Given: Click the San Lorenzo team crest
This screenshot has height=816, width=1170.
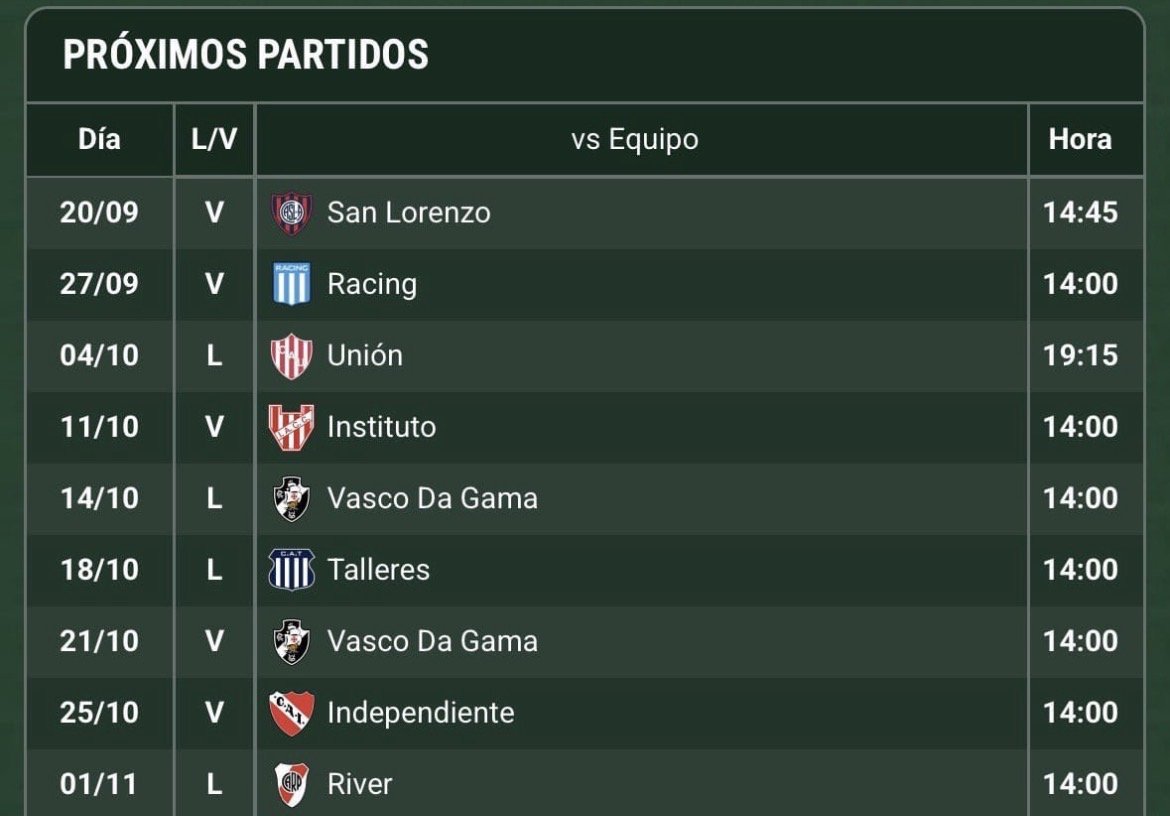Looking at the screenshot, I should [x=291, y=213].
